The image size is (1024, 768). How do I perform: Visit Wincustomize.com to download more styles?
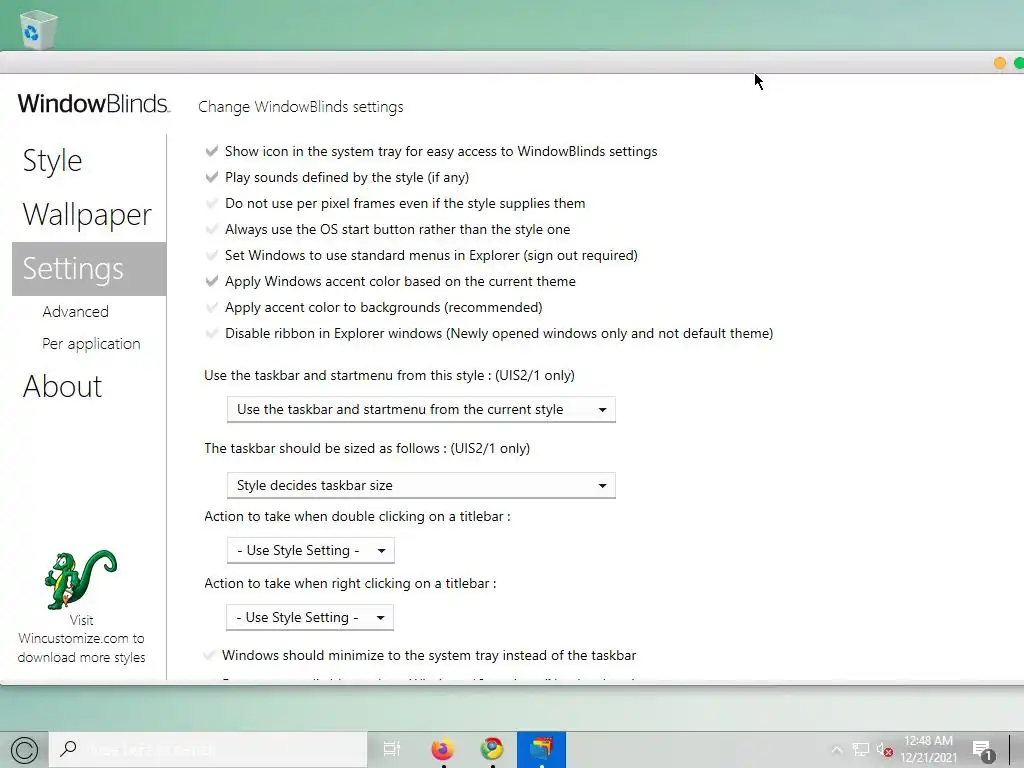tap(82, 639)
